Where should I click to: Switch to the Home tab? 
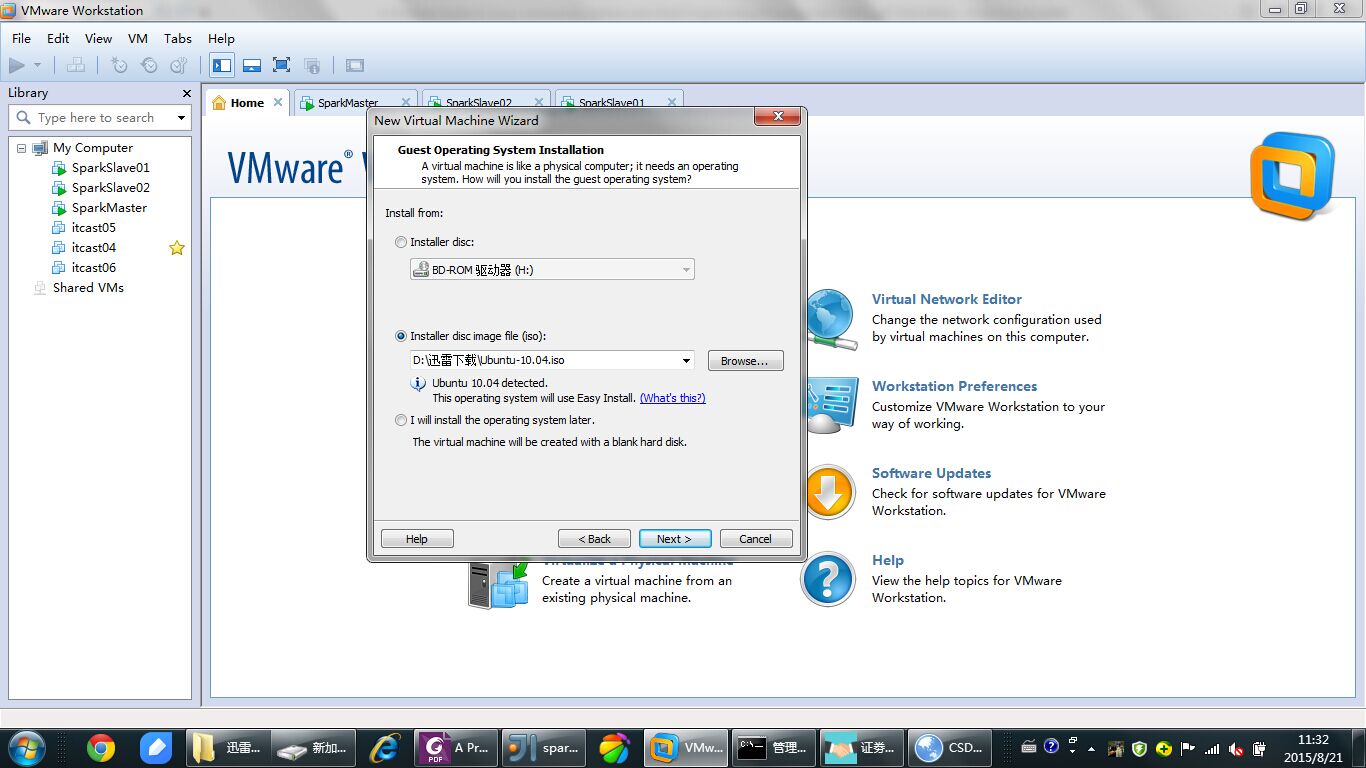point(247,103)
